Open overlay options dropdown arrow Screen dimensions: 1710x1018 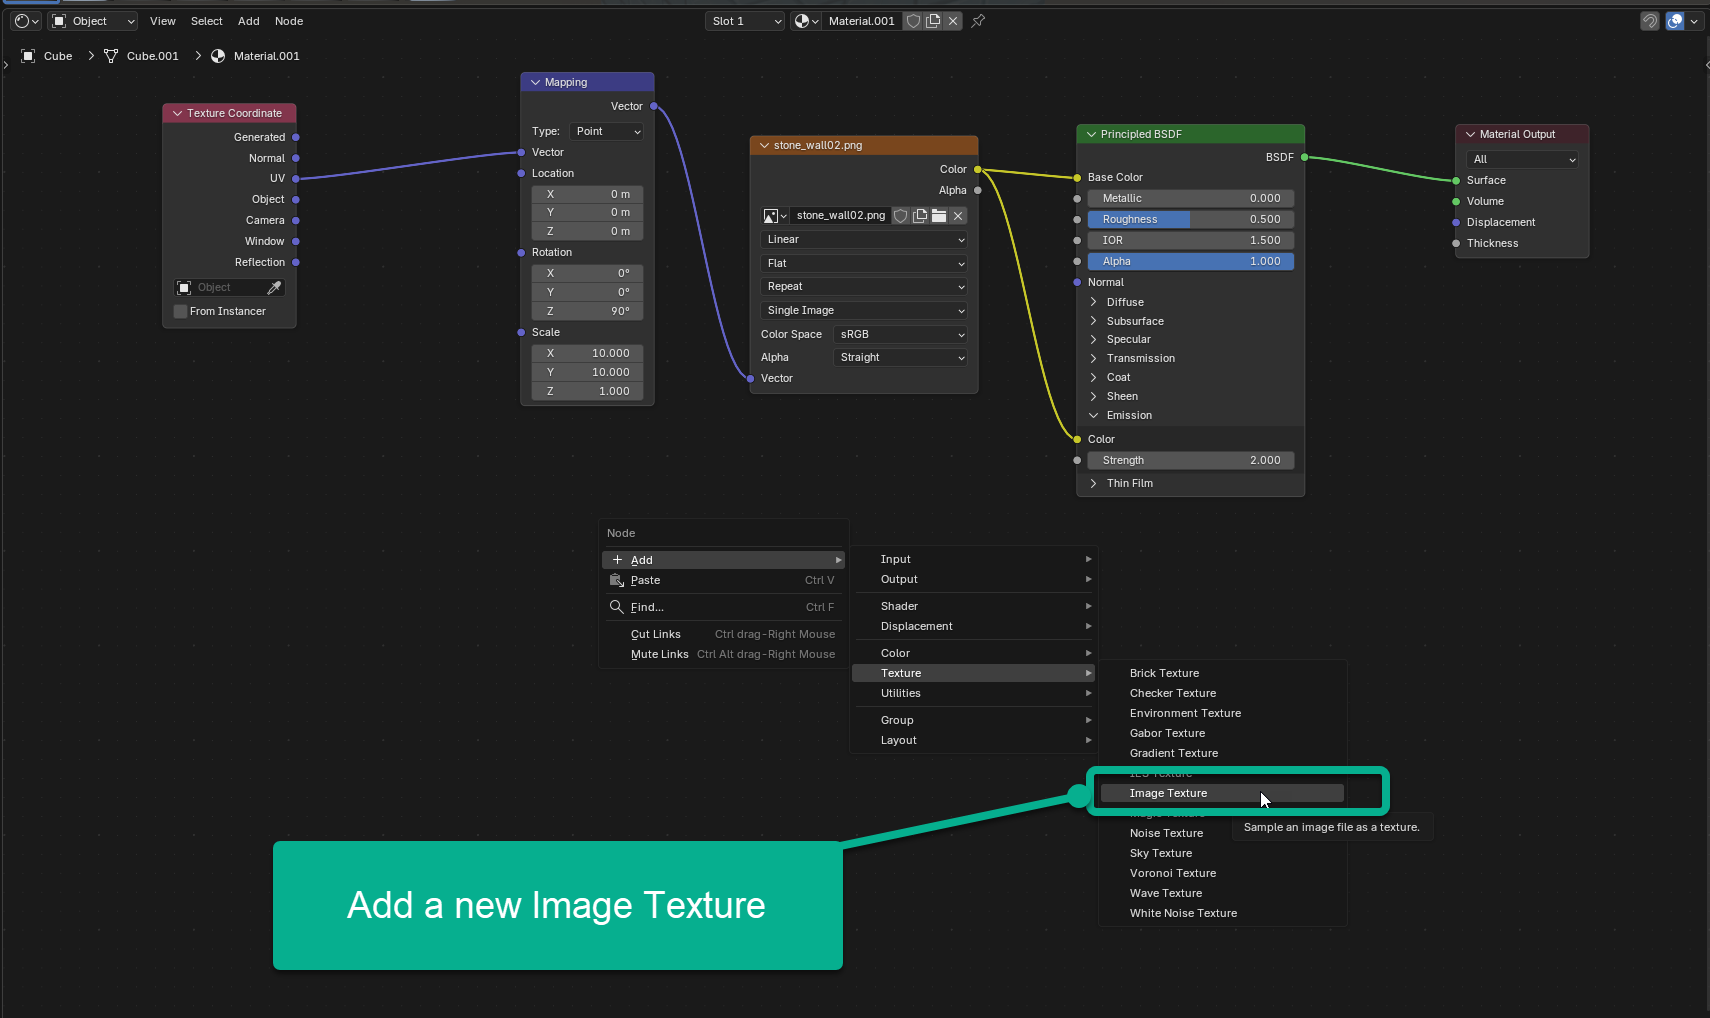(1694, 21)
